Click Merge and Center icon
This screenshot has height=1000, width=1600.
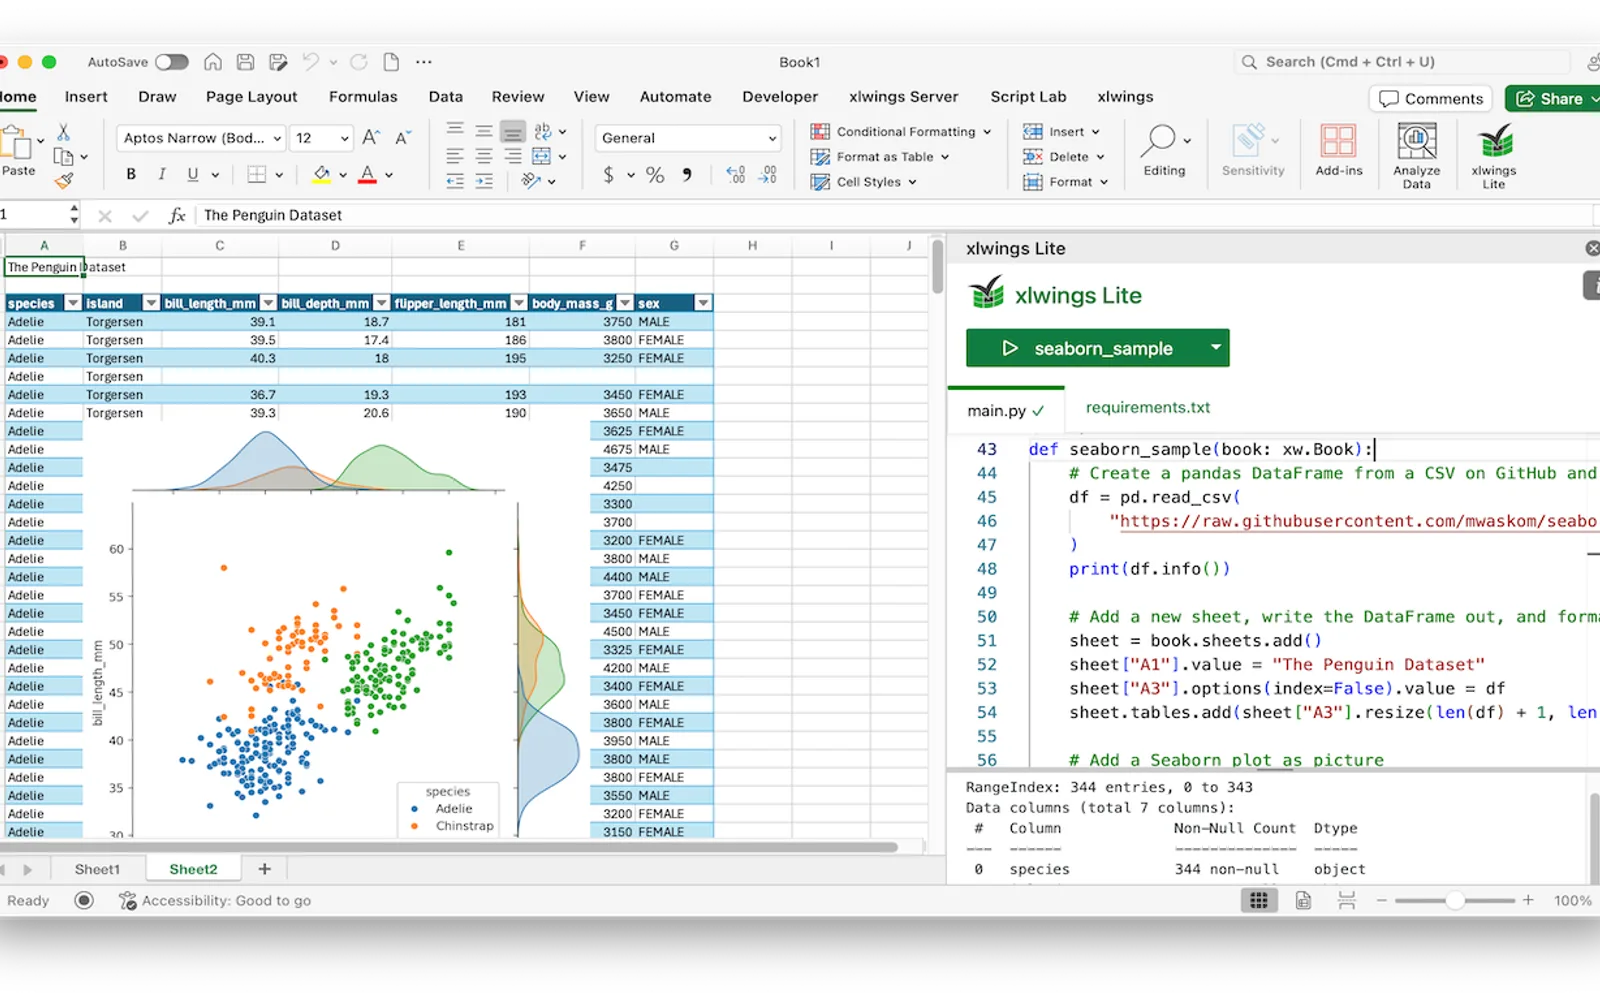pyautogui.click(x=542, y=157)
